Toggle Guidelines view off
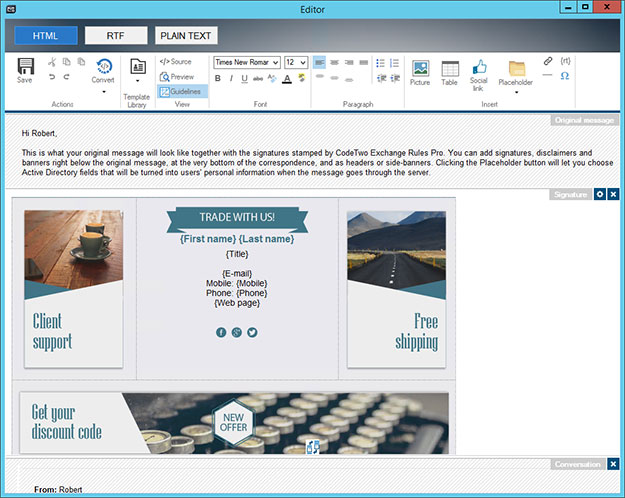This screenshot has width=625, height=498. click(182, 91)
